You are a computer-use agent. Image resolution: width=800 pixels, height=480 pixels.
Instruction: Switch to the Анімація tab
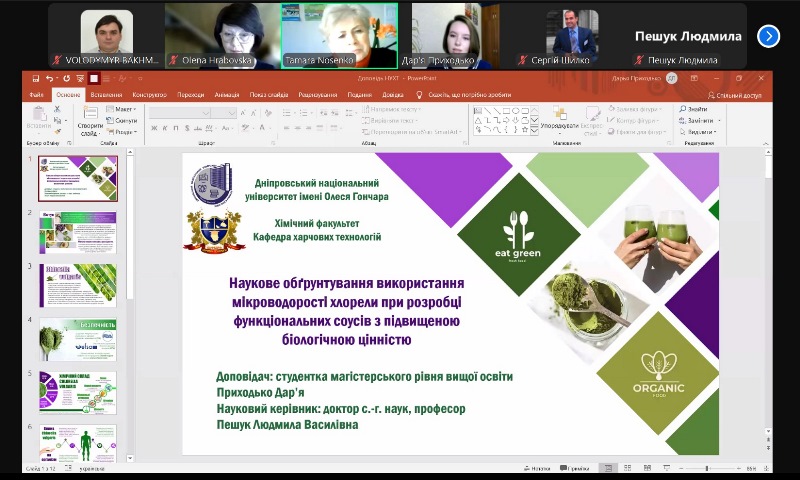click(227, 95)
